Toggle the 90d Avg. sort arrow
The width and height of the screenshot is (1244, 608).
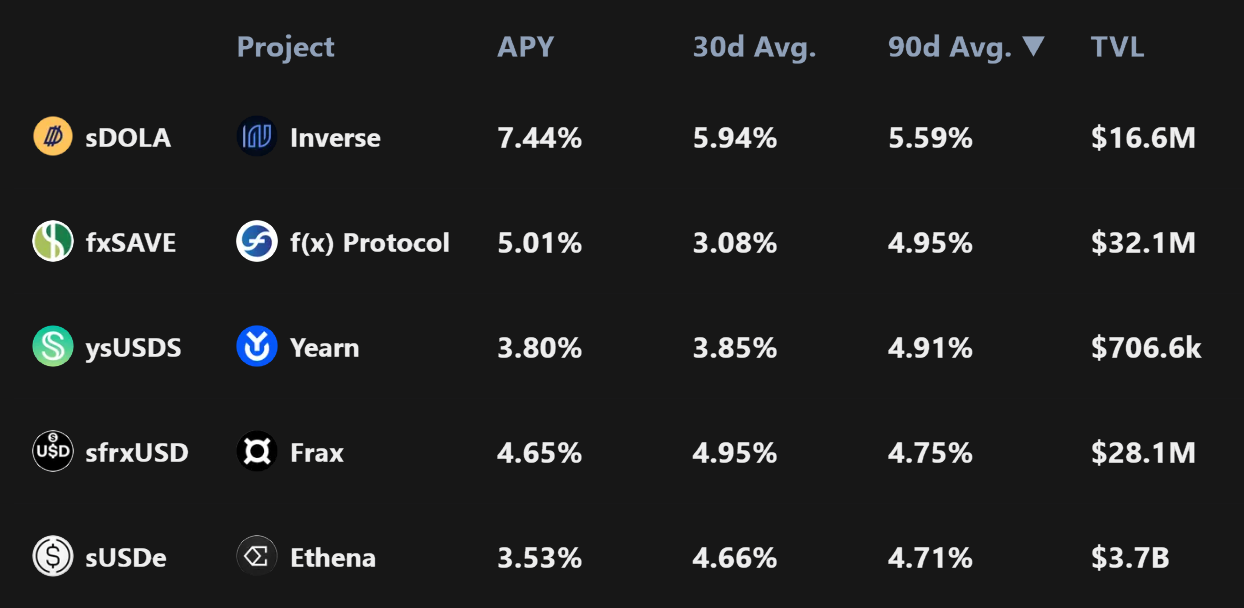1034,46
